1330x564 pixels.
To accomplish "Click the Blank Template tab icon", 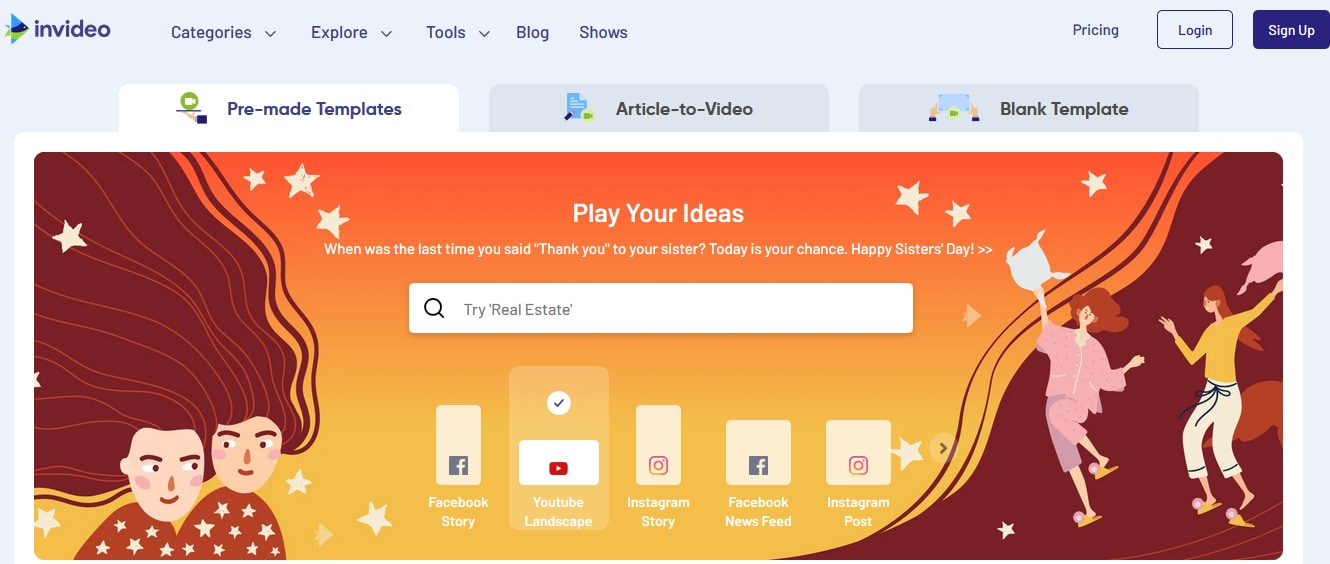I will (x=953, y=108).
